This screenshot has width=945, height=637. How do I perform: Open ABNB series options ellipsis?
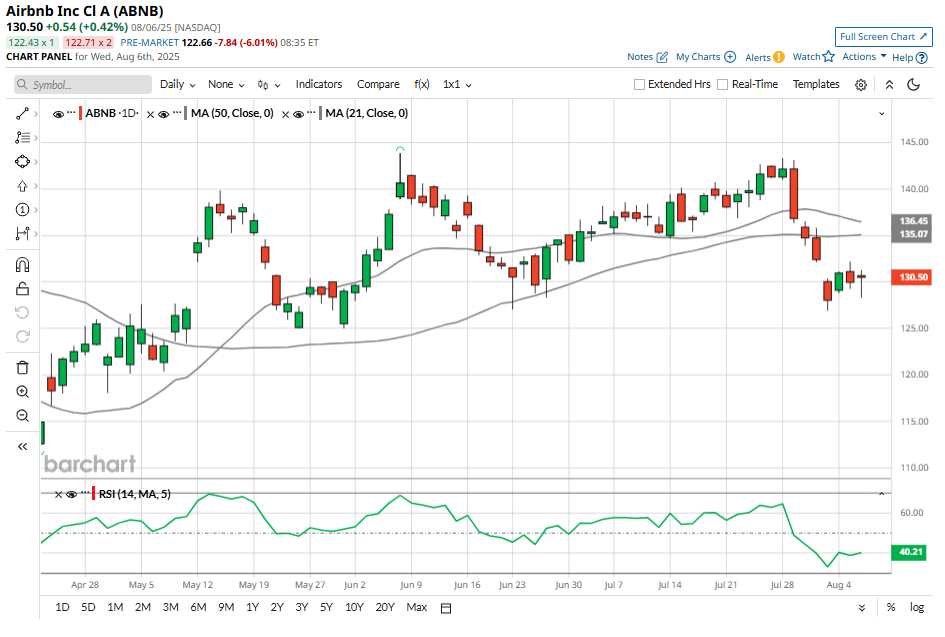tap(72, 113)
